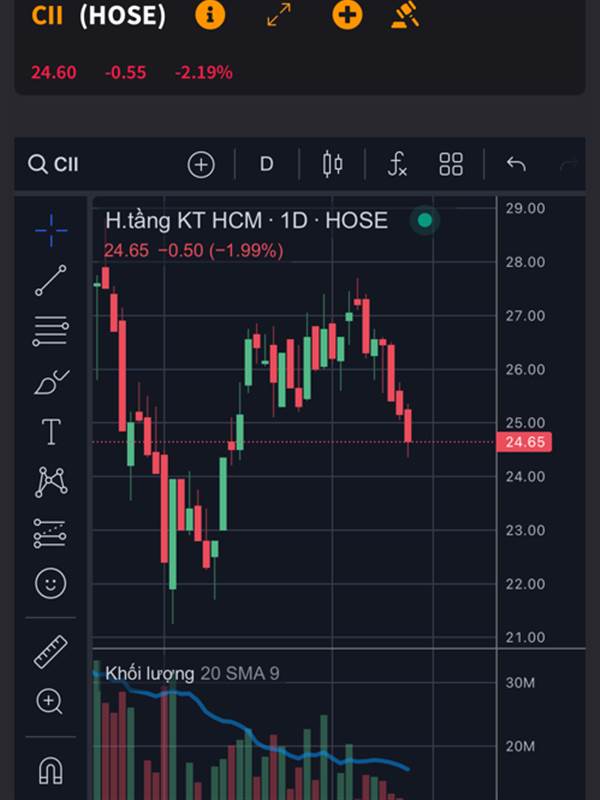Open the emoji icons tool

[x=51, y=583]
